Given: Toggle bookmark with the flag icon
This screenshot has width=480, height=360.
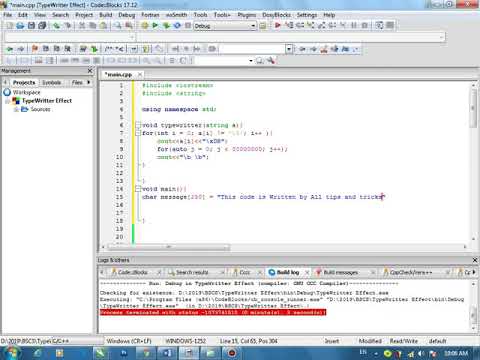Looking at the screenshot, I should pos(35,49).
